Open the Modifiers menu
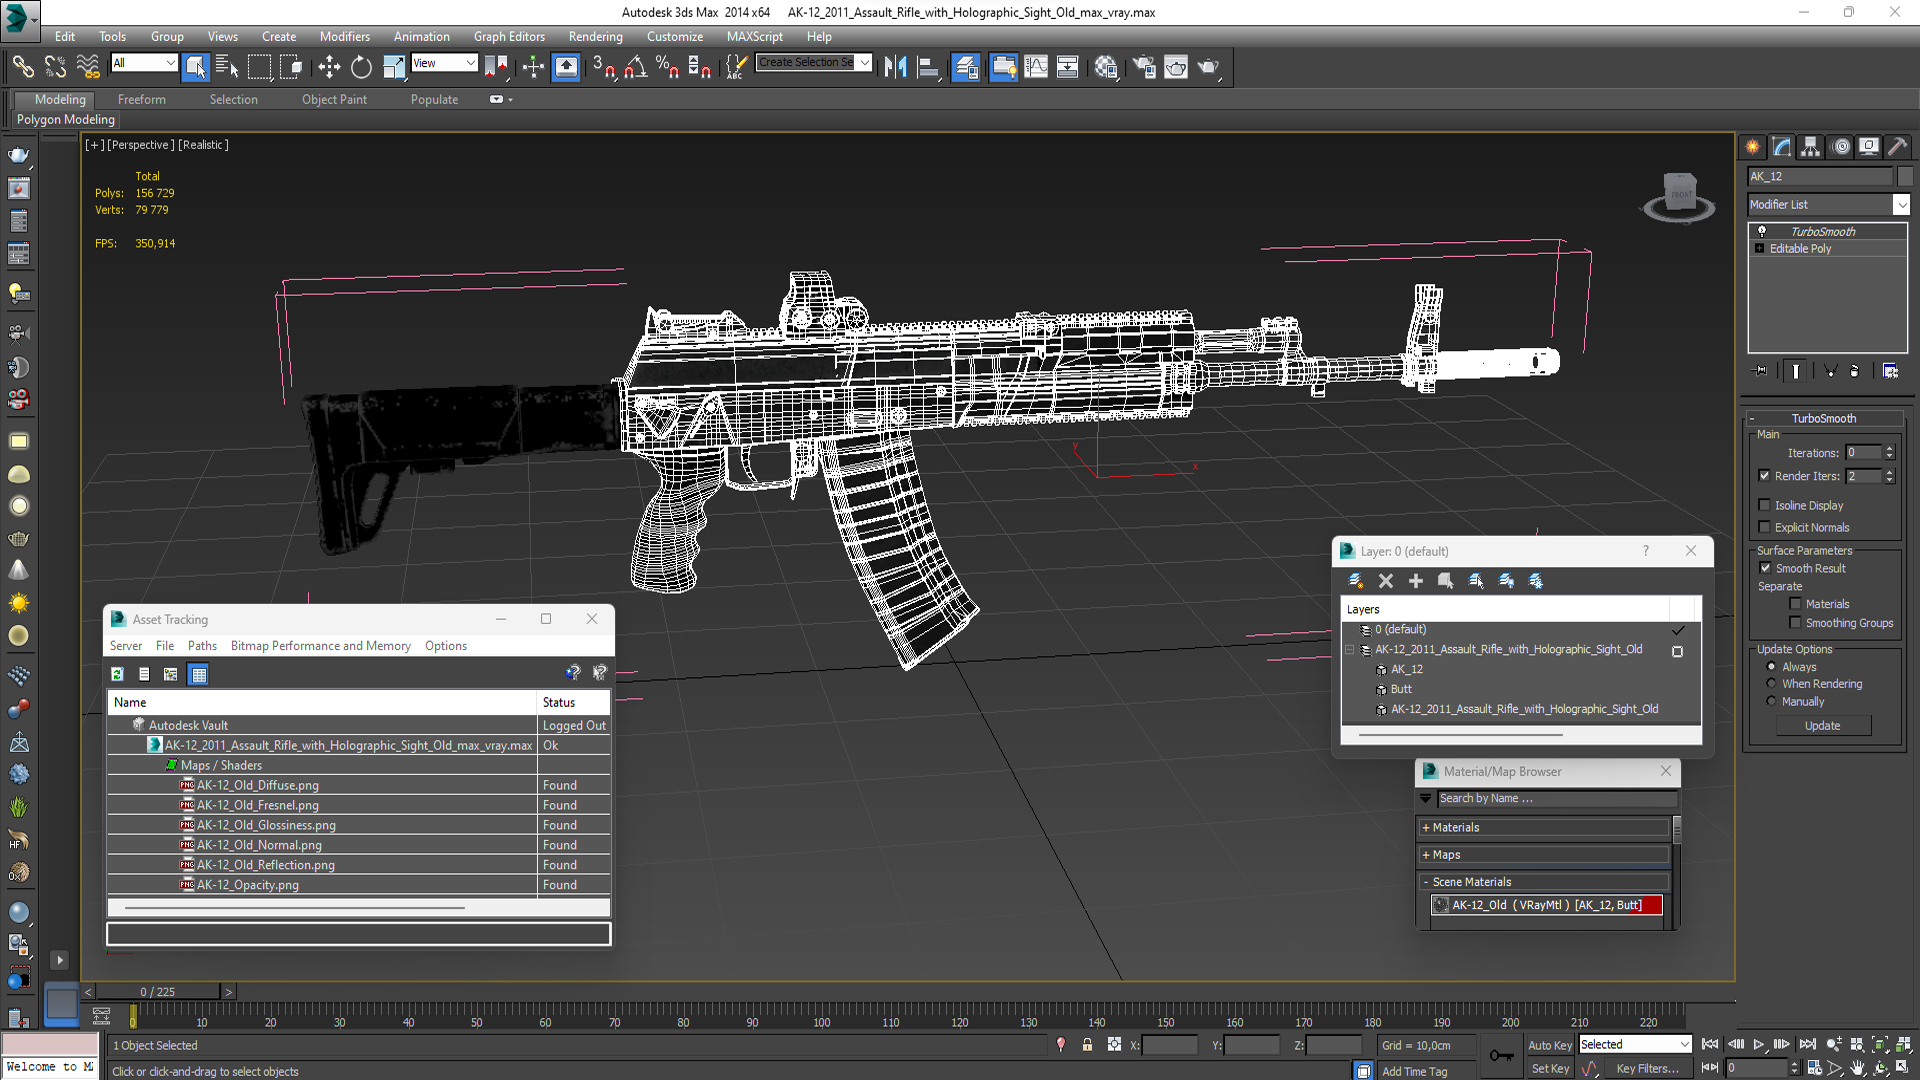This screenshot has width=1920, height=1080. (x=344, y=36)
